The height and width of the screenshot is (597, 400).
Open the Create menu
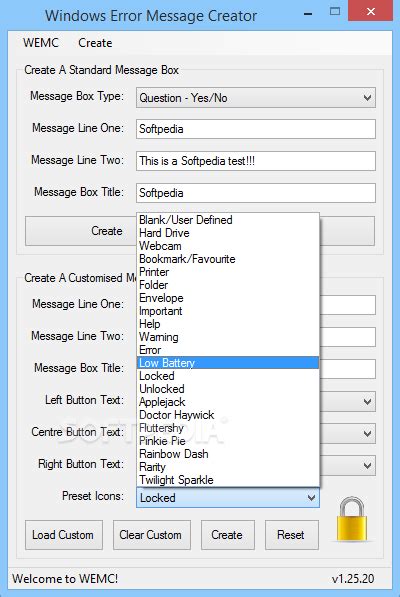pos(95,43)
